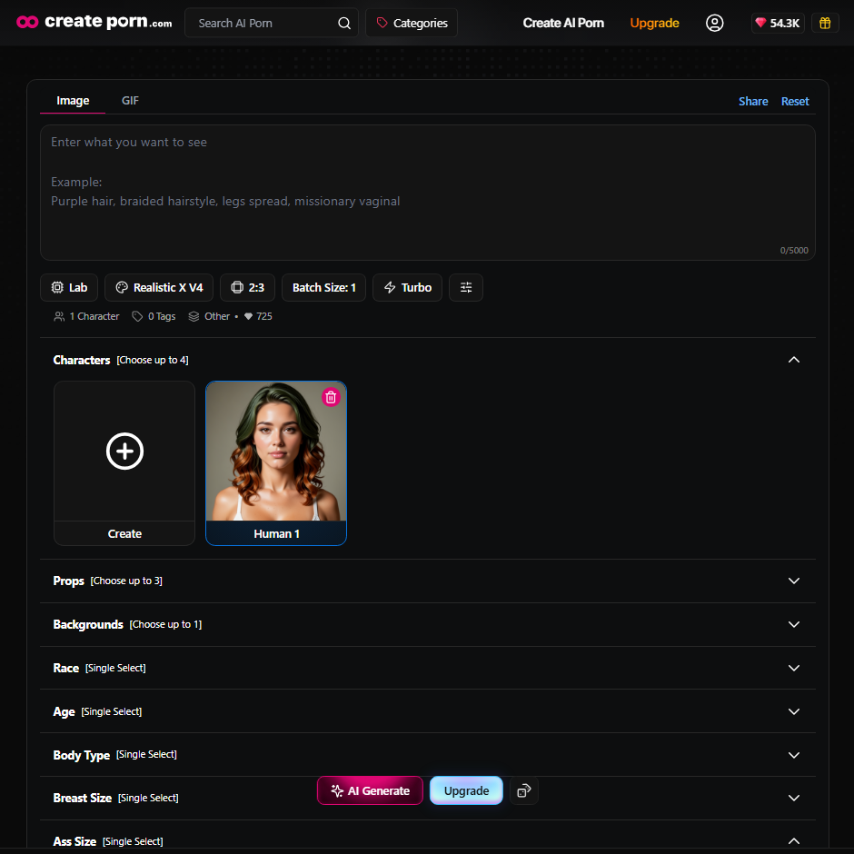Open the gift rewards icon
The width and height of the screenshot is (854, 854).
click(x=825, y=23)
